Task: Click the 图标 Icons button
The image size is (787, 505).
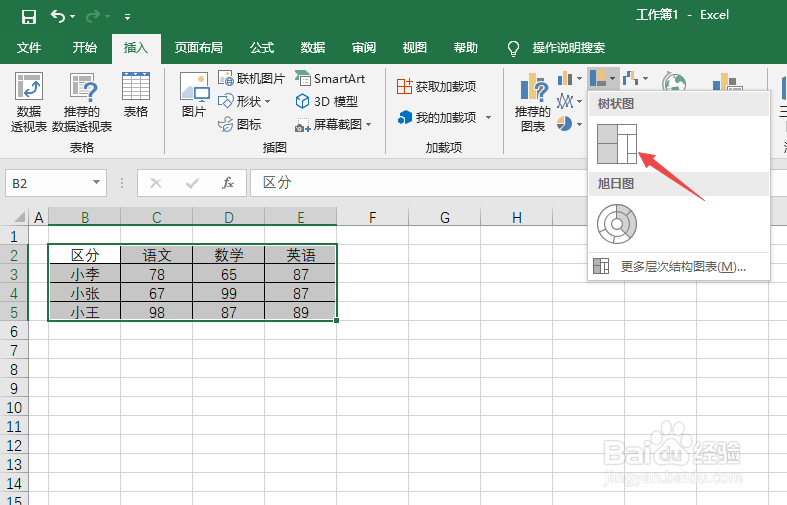Action: (240, 124)
